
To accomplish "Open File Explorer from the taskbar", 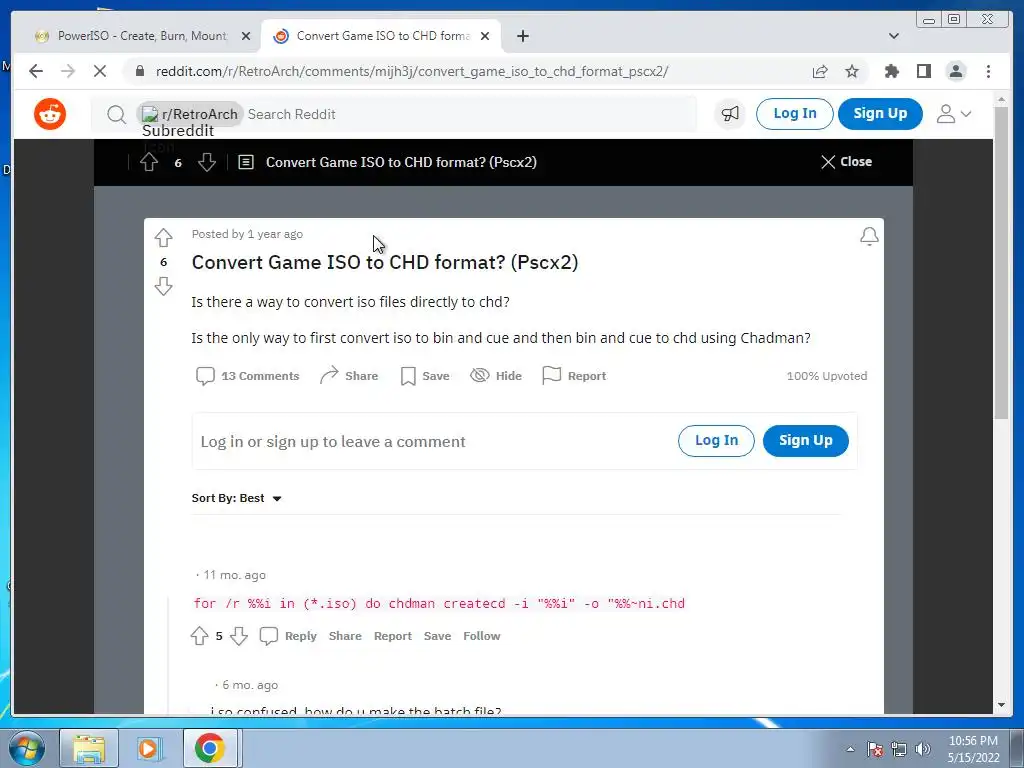I will 89,748.
